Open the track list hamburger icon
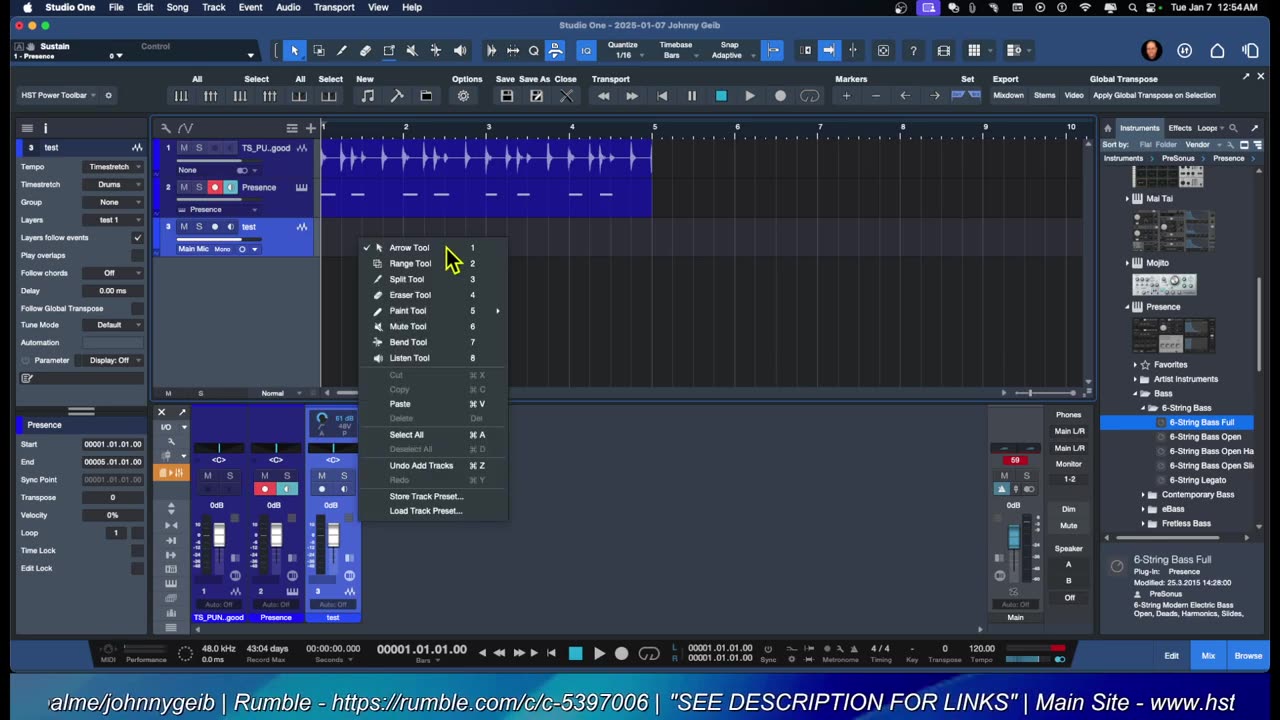This screenshot has height=720, width=1280. point(292,128)
